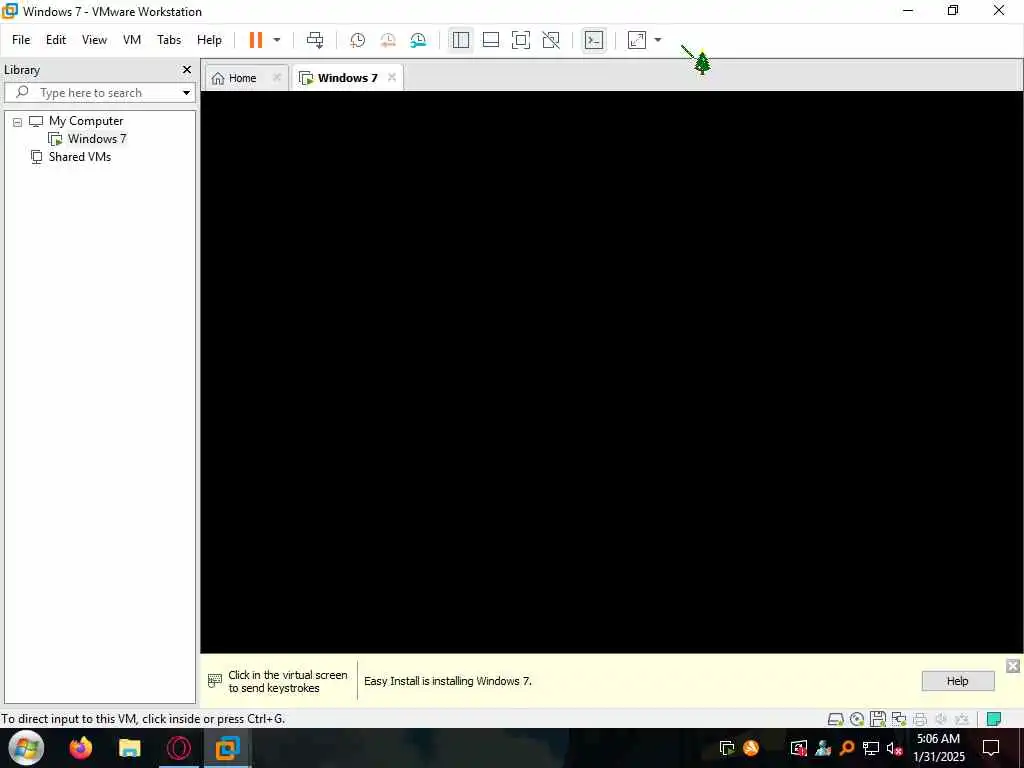Click the VMware tray icon in system tray

726,748
